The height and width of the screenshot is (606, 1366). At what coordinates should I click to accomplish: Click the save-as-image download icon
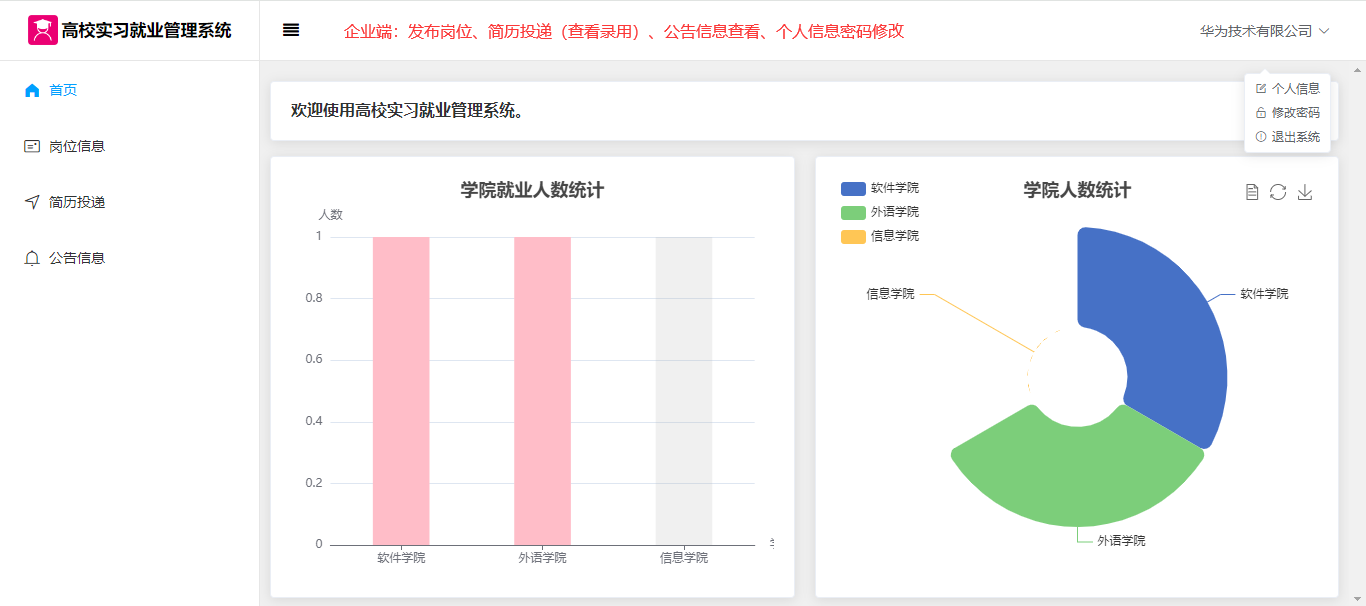[1305, 192]
